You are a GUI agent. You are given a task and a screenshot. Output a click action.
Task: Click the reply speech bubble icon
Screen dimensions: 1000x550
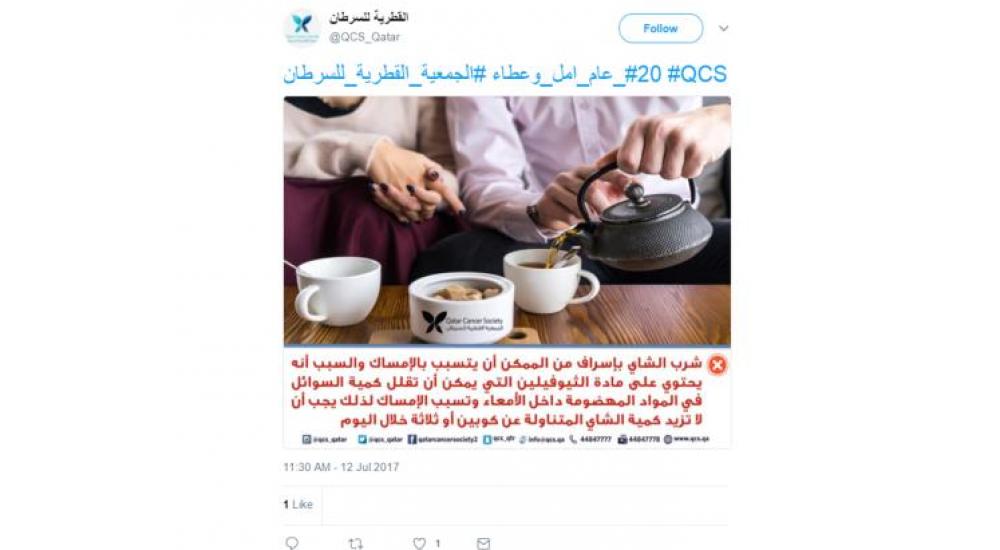292,543
